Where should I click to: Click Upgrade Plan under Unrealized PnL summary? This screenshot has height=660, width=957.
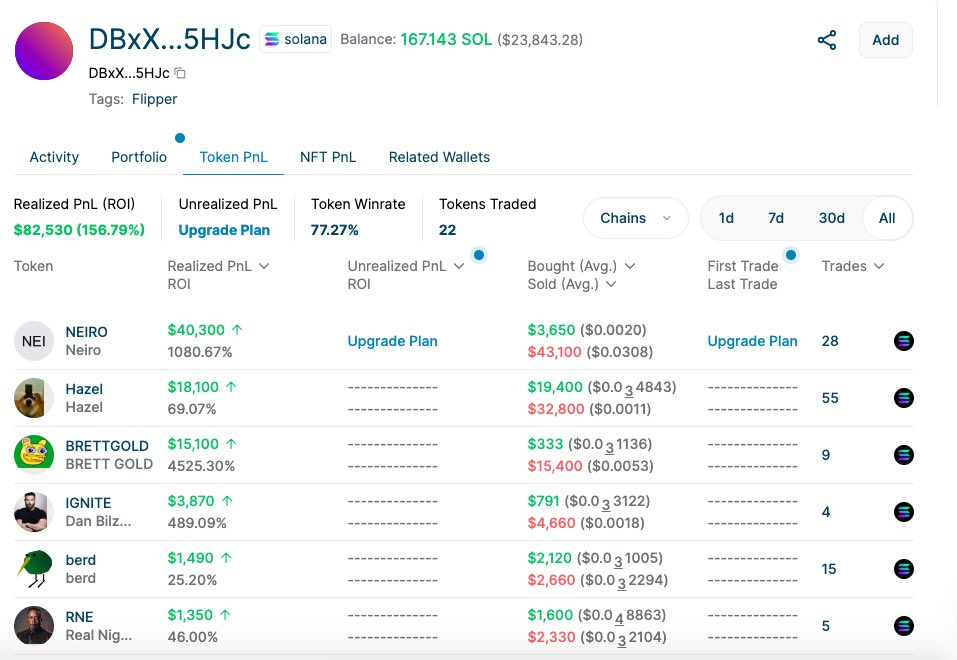coord(224,230)
